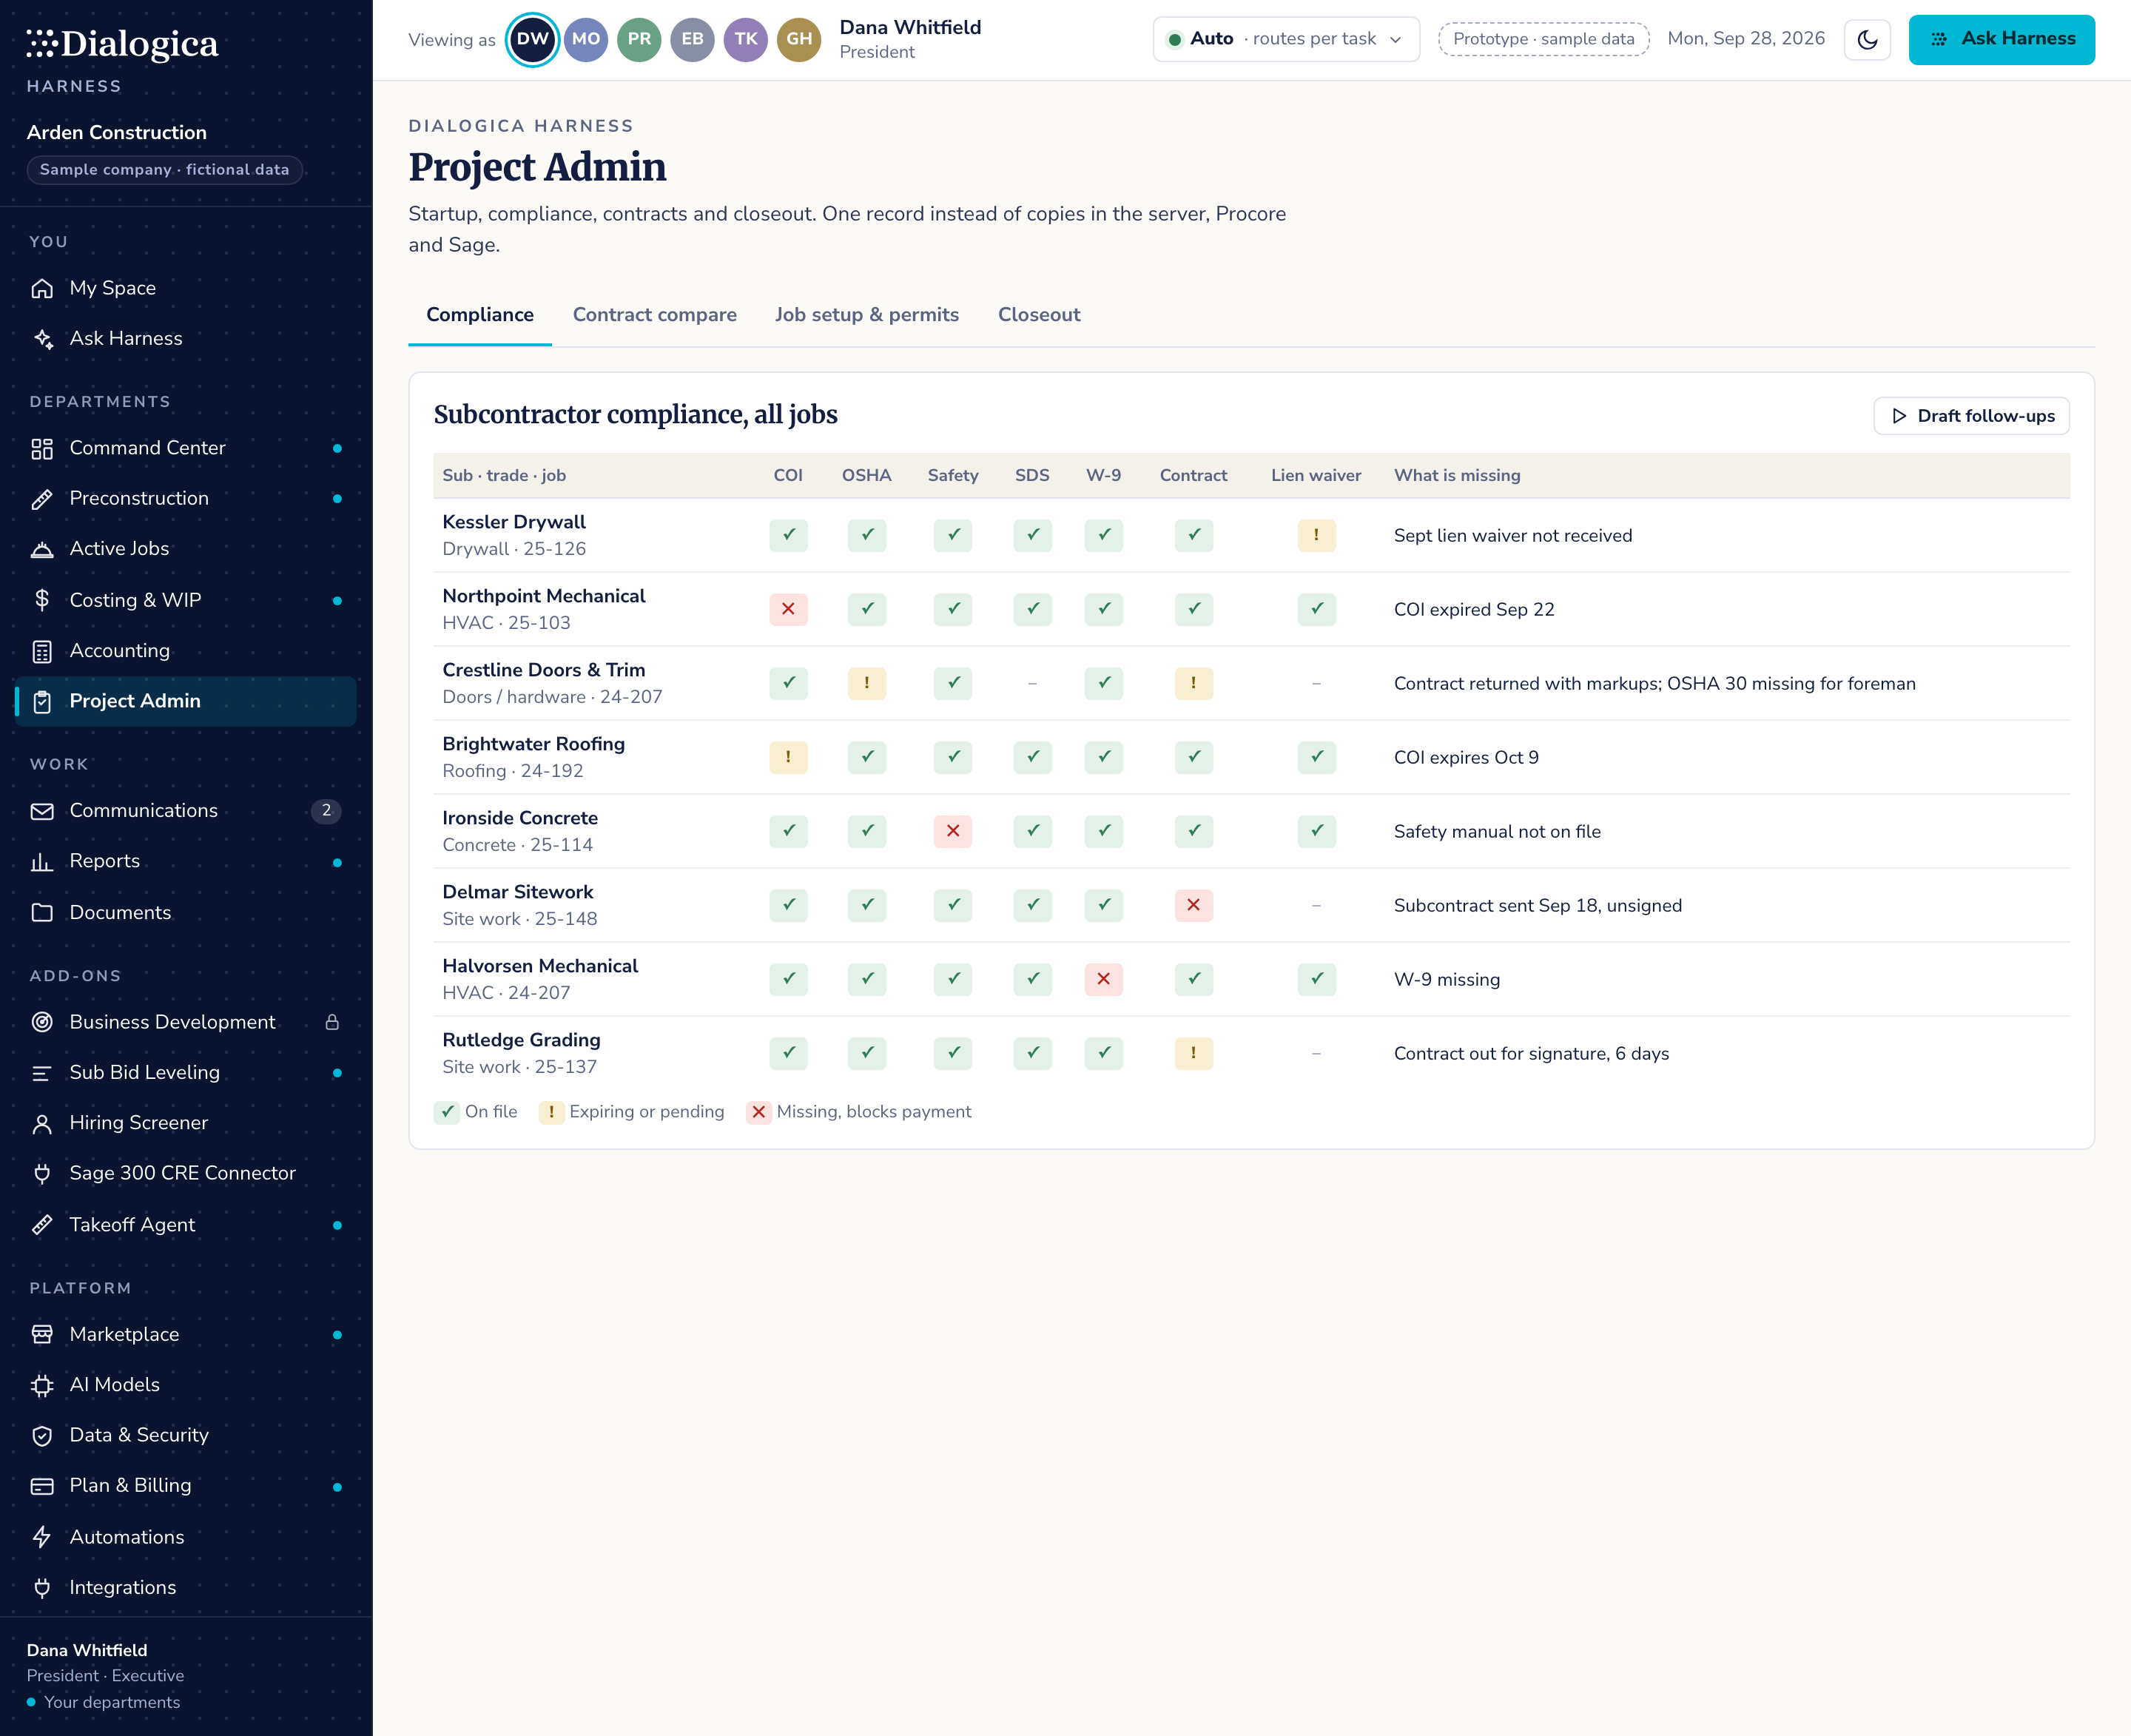Open Sub Bid Leveling list icon
Viewport: 2131px width, 1736px height.
click(x=42, y=1073)
